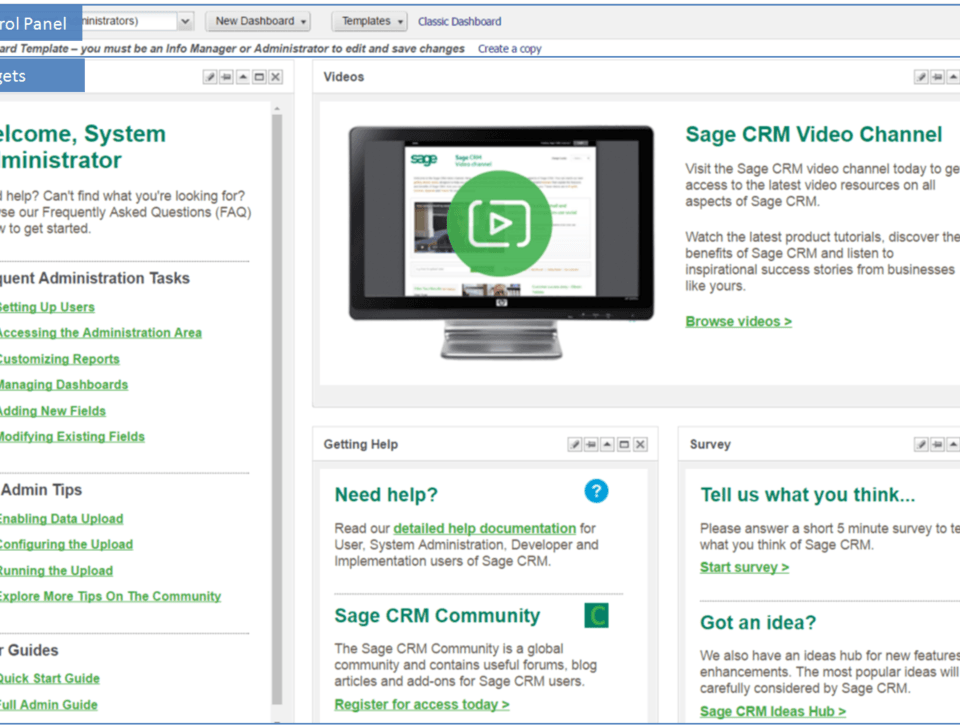Open Explore More Tips On The Community

pos(110,597)
